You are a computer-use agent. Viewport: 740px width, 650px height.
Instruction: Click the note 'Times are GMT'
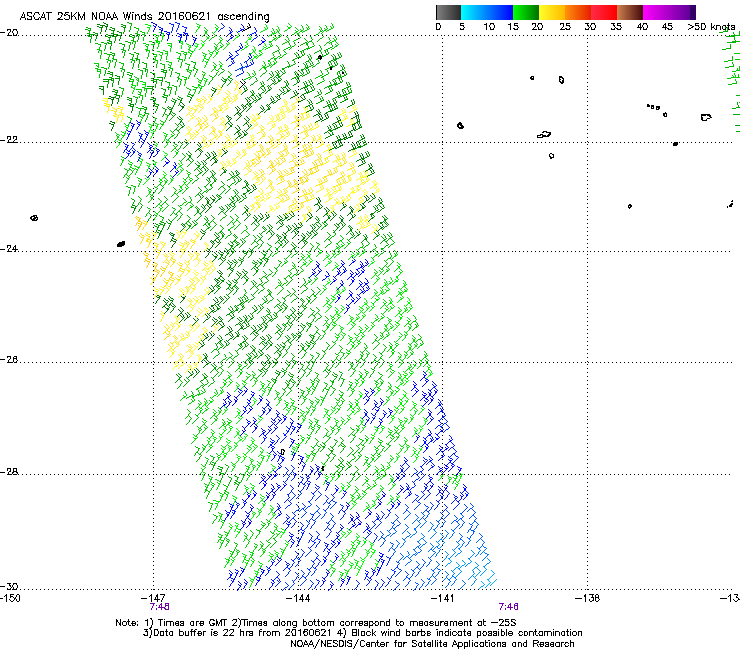[193, 623]
